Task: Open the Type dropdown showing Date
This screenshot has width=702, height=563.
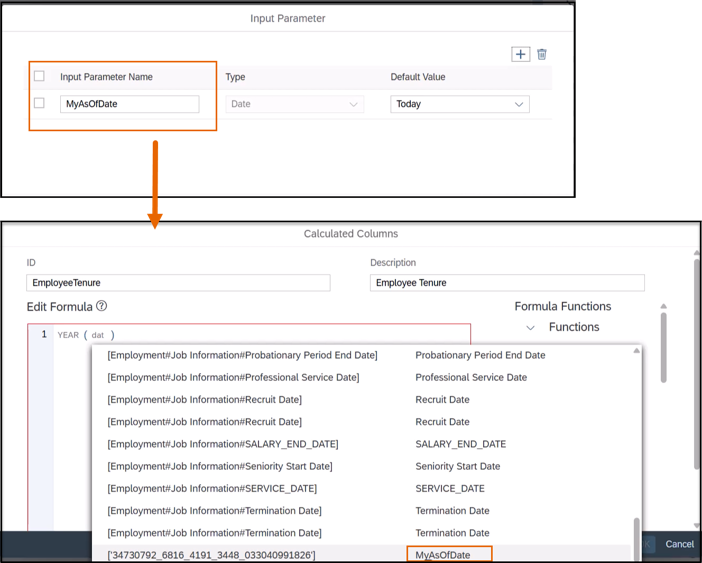Action: pos(294,104)
